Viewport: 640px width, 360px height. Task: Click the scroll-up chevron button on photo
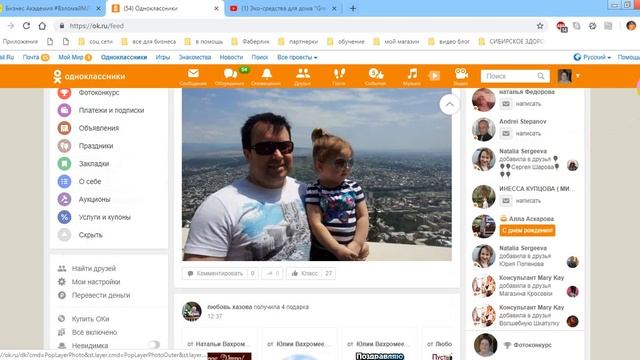click(x=449, y=104)
